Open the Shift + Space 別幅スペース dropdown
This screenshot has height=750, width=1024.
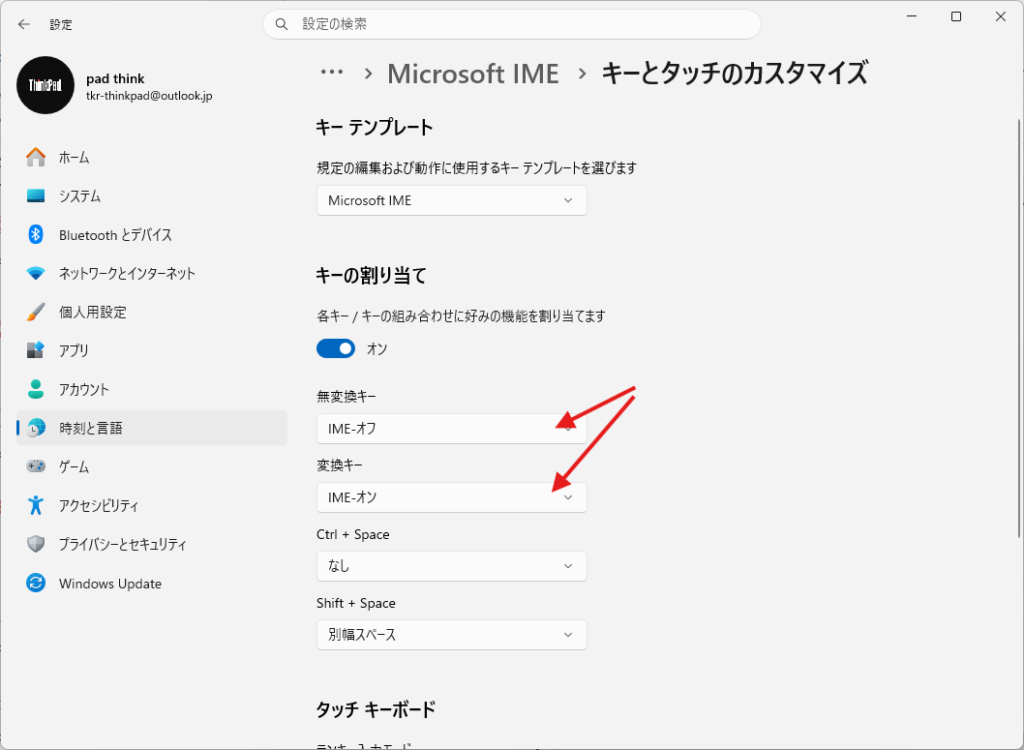pyautogui.click(x=451, y=634)
